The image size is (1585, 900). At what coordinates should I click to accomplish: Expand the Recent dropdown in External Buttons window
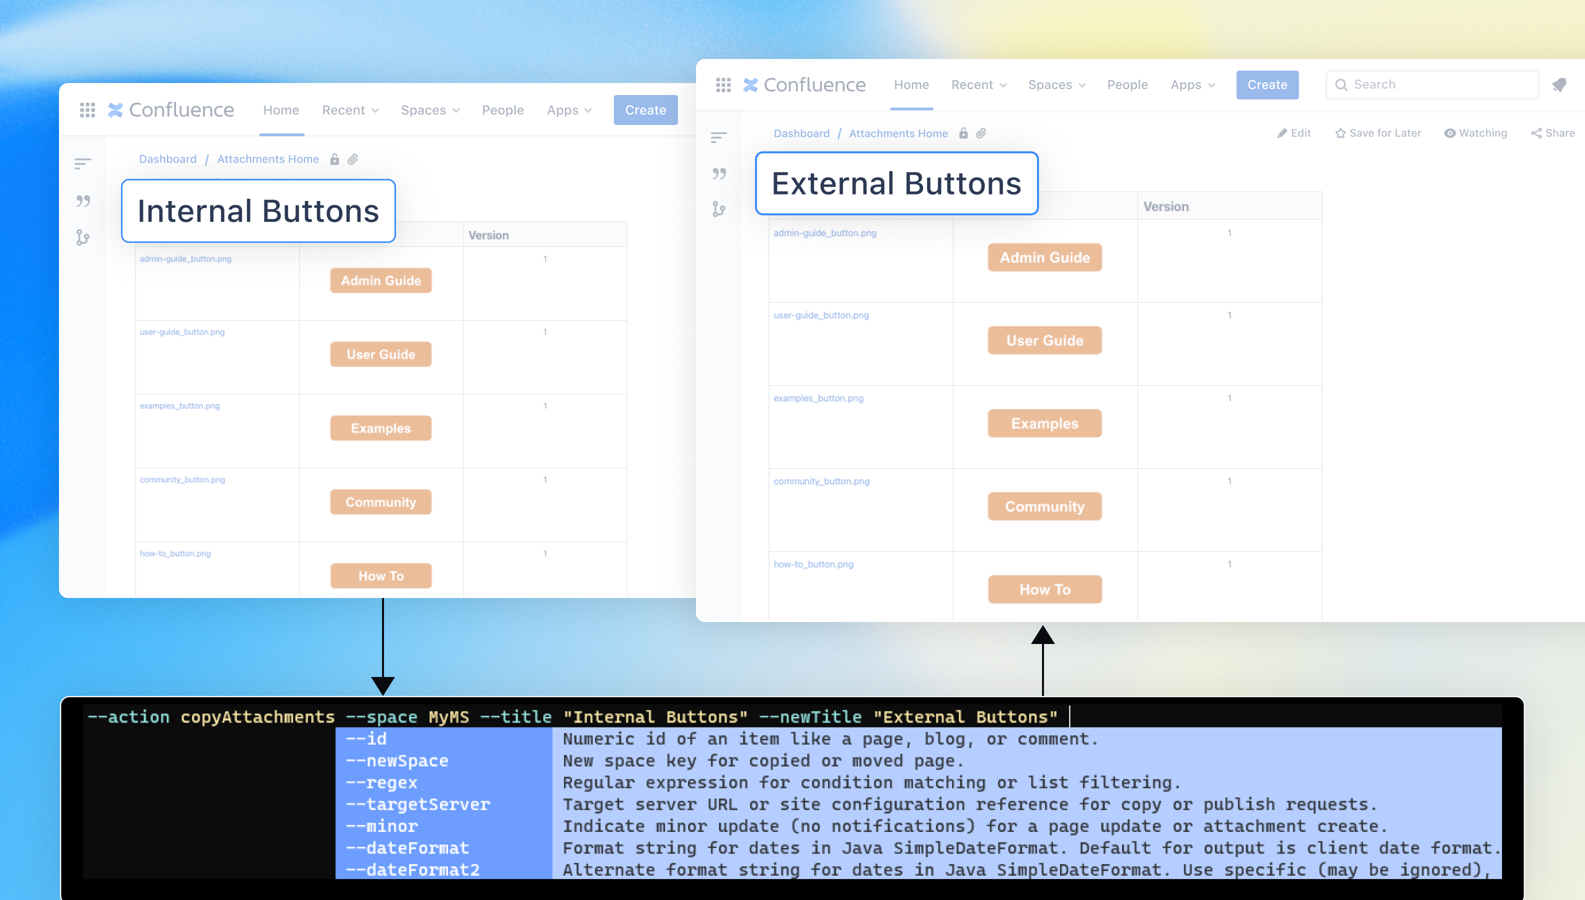(x=979, y=85)
